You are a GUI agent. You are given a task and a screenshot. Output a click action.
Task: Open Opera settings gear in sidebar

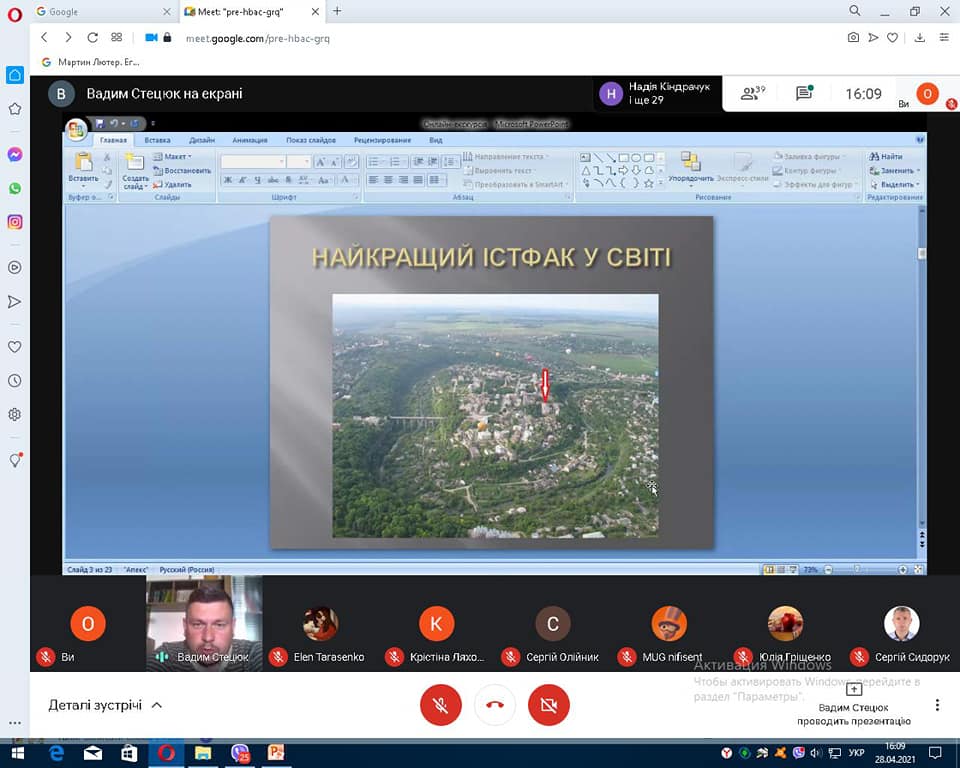[15, 414]
